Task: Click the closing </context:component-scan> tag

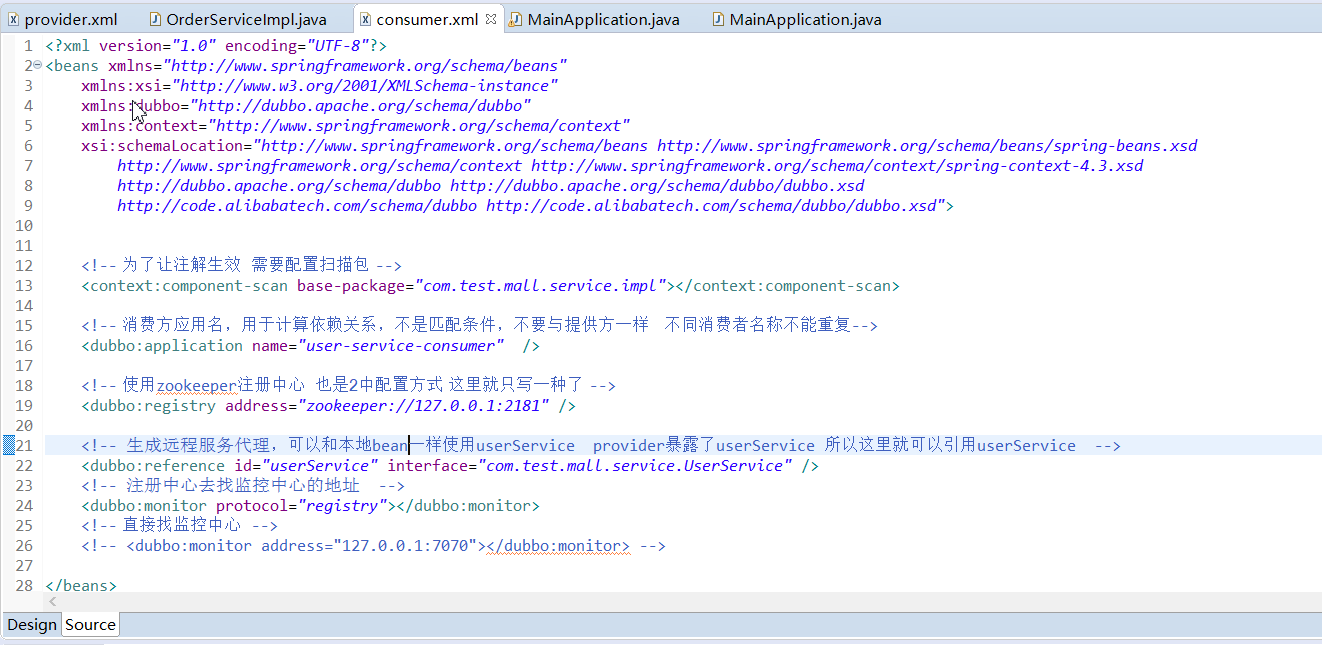Action: 788,286
